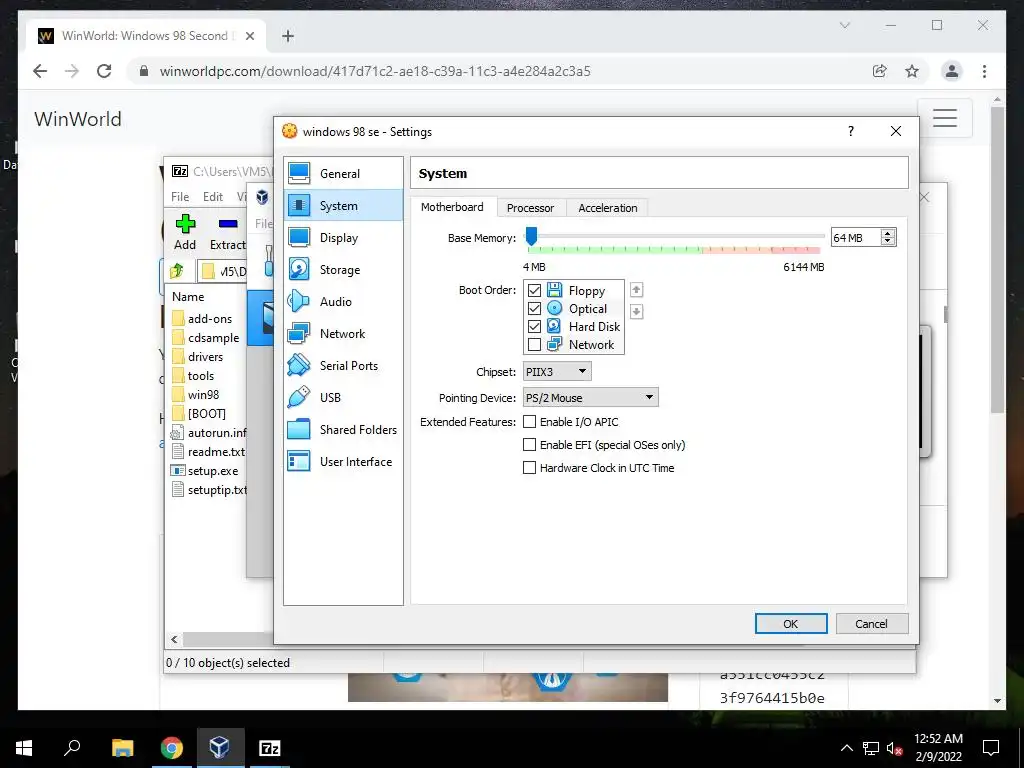The width and height of the screenshot is (1024, 768).
Task: Open Shared Folders settings category
Action: (344, 430)
